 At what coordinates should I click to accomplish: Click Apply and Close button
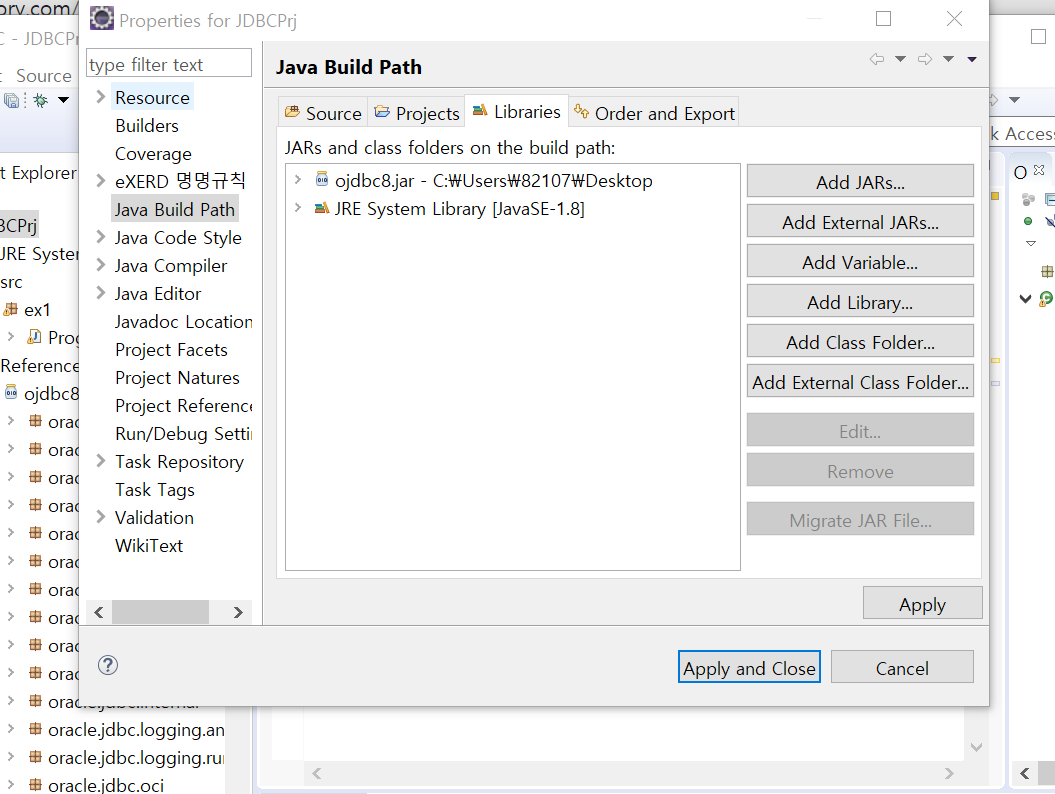point(749,667)
